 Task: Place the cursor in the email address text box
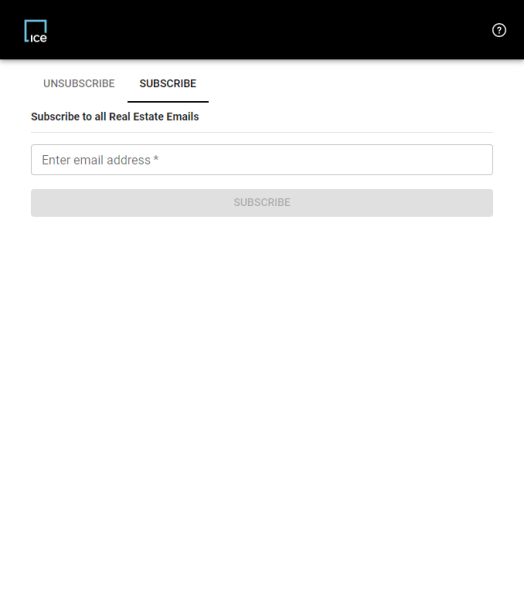(262, 159)
